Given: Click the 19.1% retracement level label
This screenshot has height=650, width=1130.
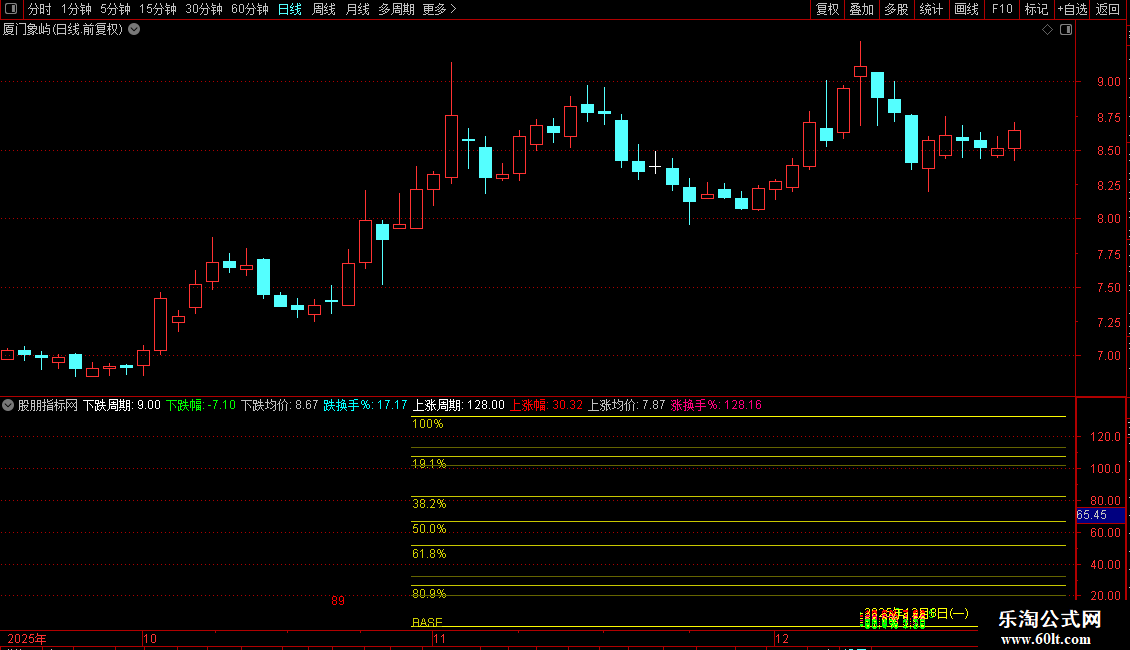Looking at the screenshot, I should pyautogui.click(x=429, y=463).
